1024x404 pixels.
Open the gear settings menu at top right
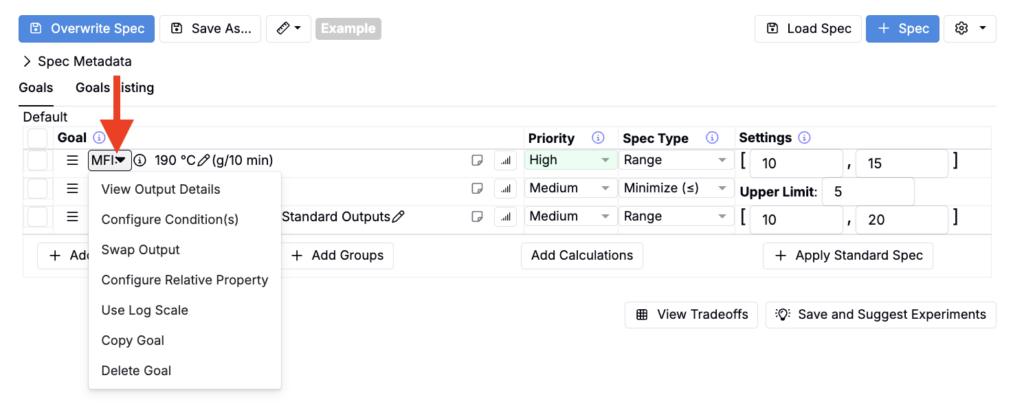970,29
